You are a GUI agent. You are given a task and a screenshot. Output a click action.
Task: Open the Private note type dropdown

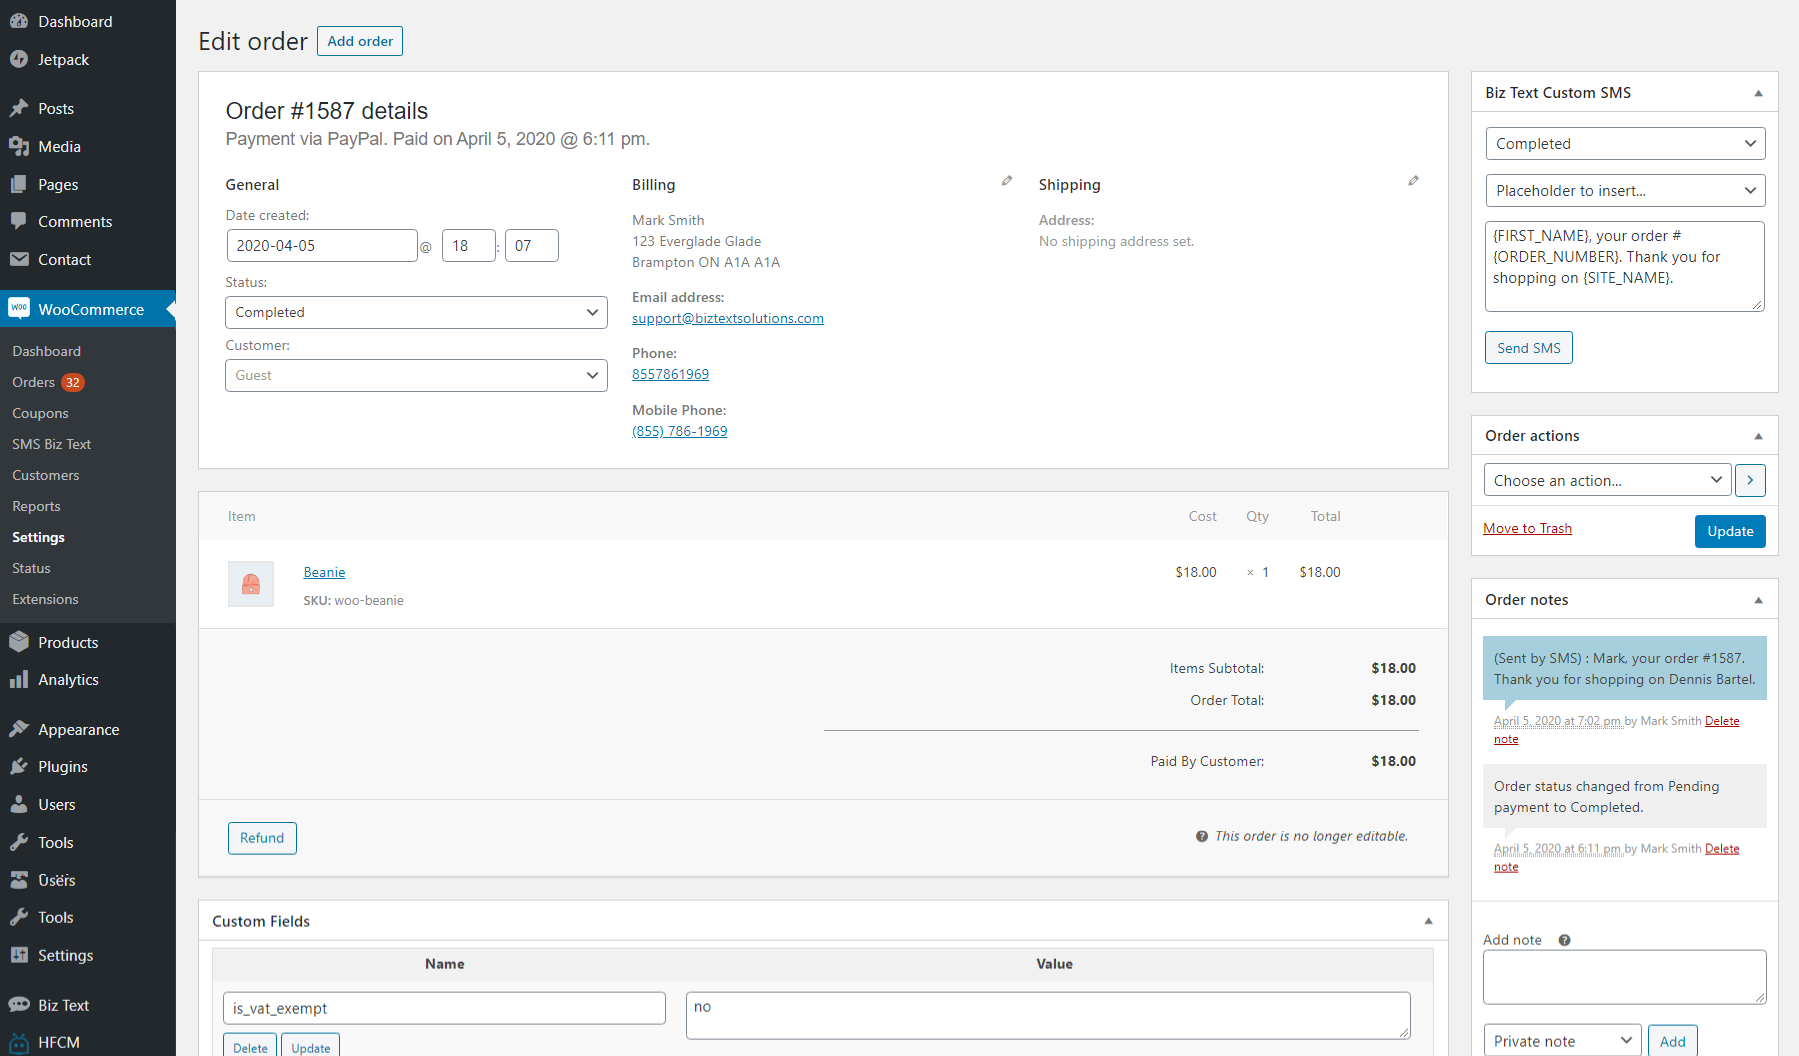[x=1562, y=1041]
